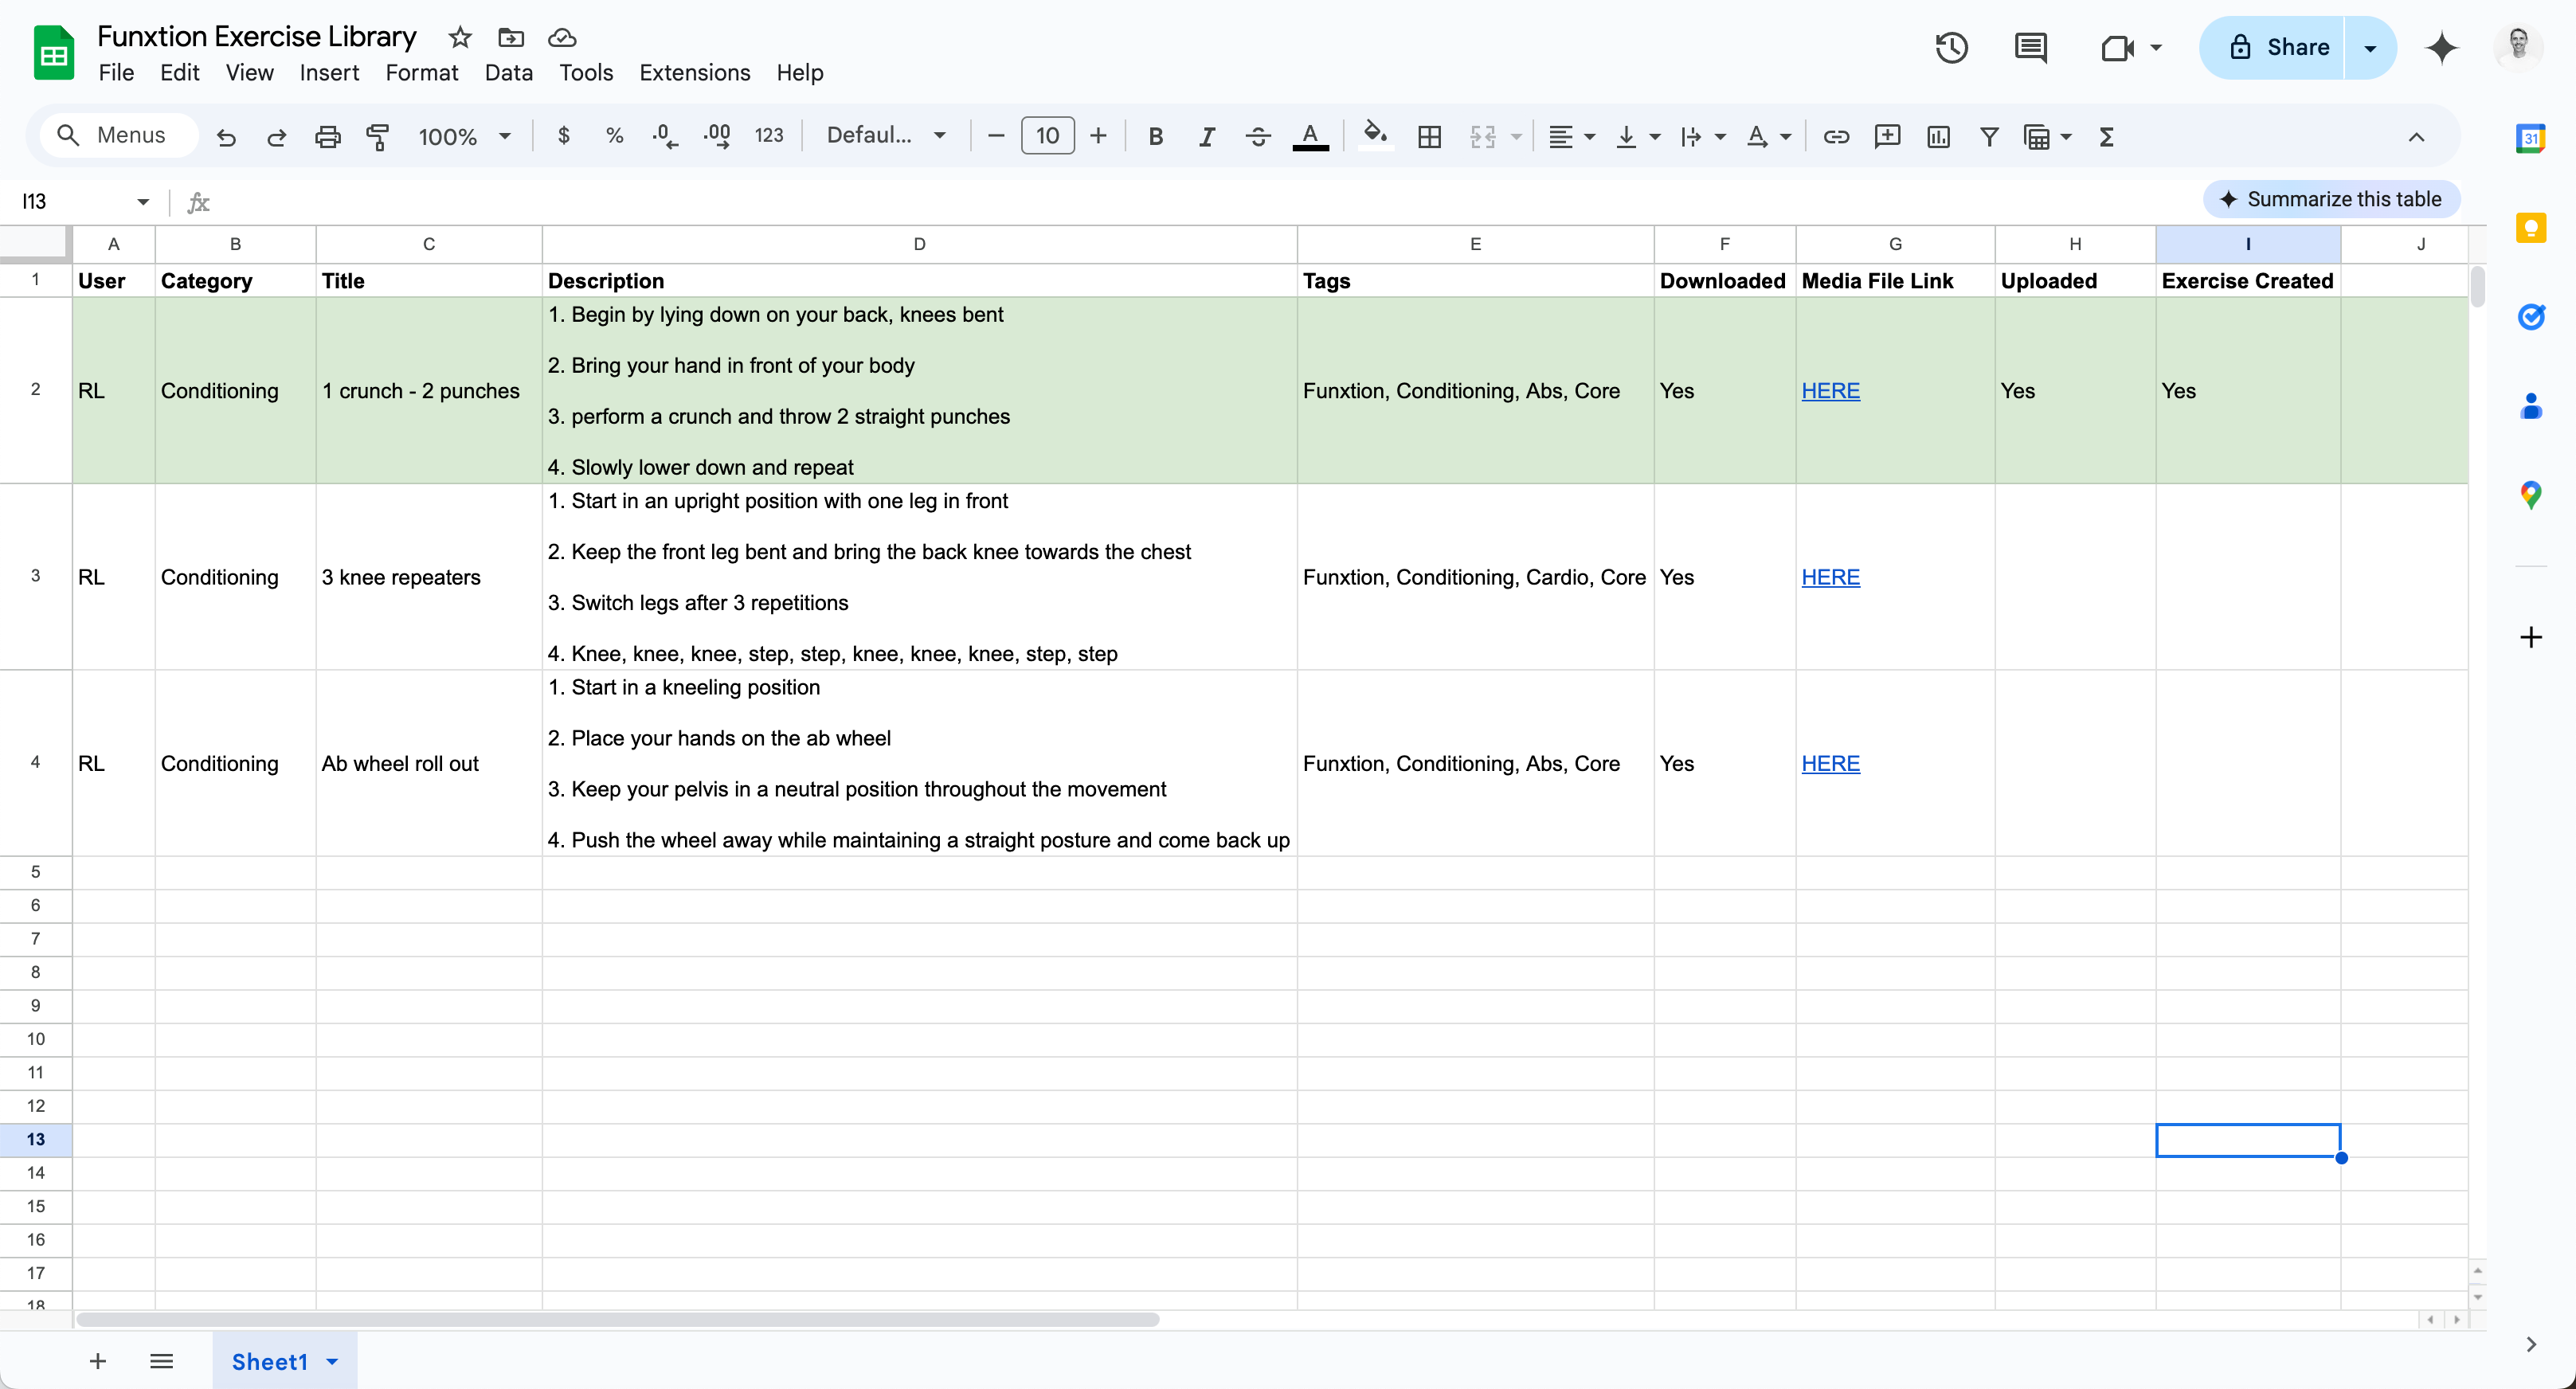Move document with folder icon
The width and height of the screenshot is (2576, 1389).
point(511,37)
